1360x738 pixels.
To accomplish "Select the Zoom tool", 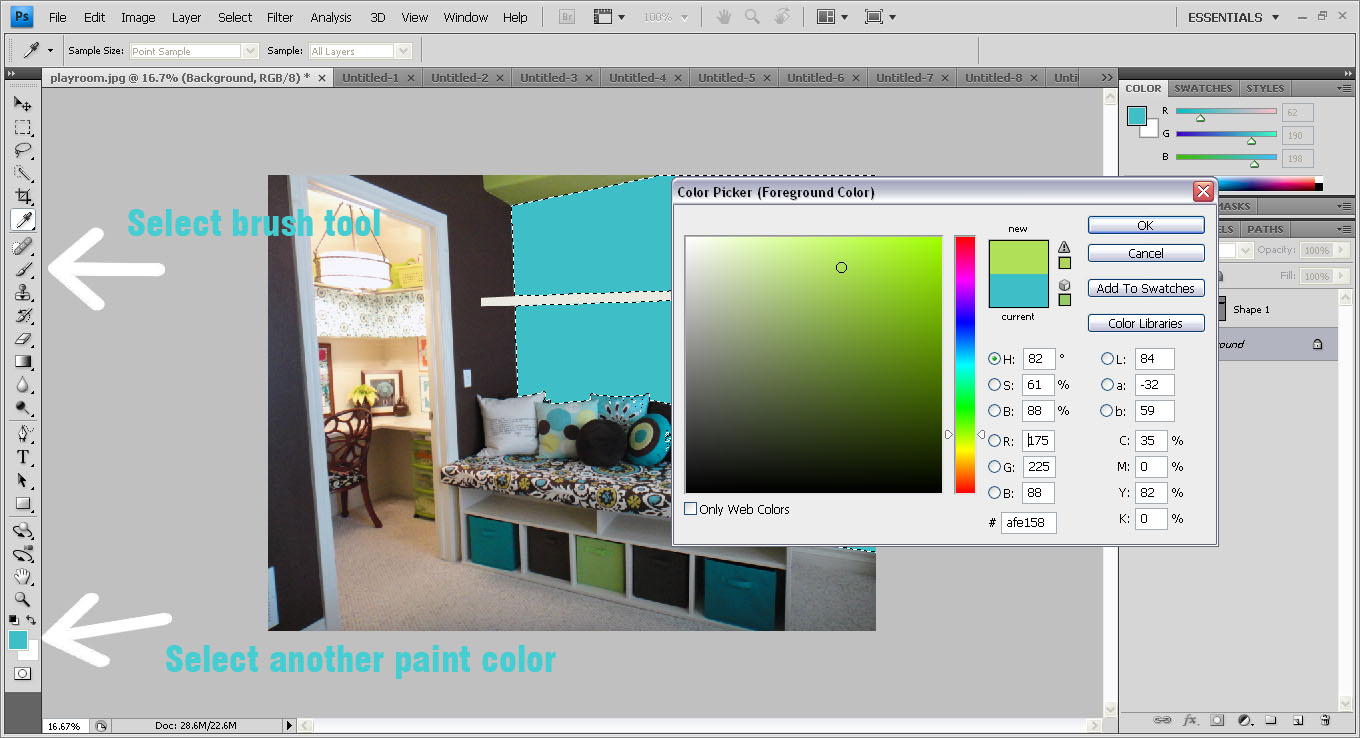I will (22, 600).
